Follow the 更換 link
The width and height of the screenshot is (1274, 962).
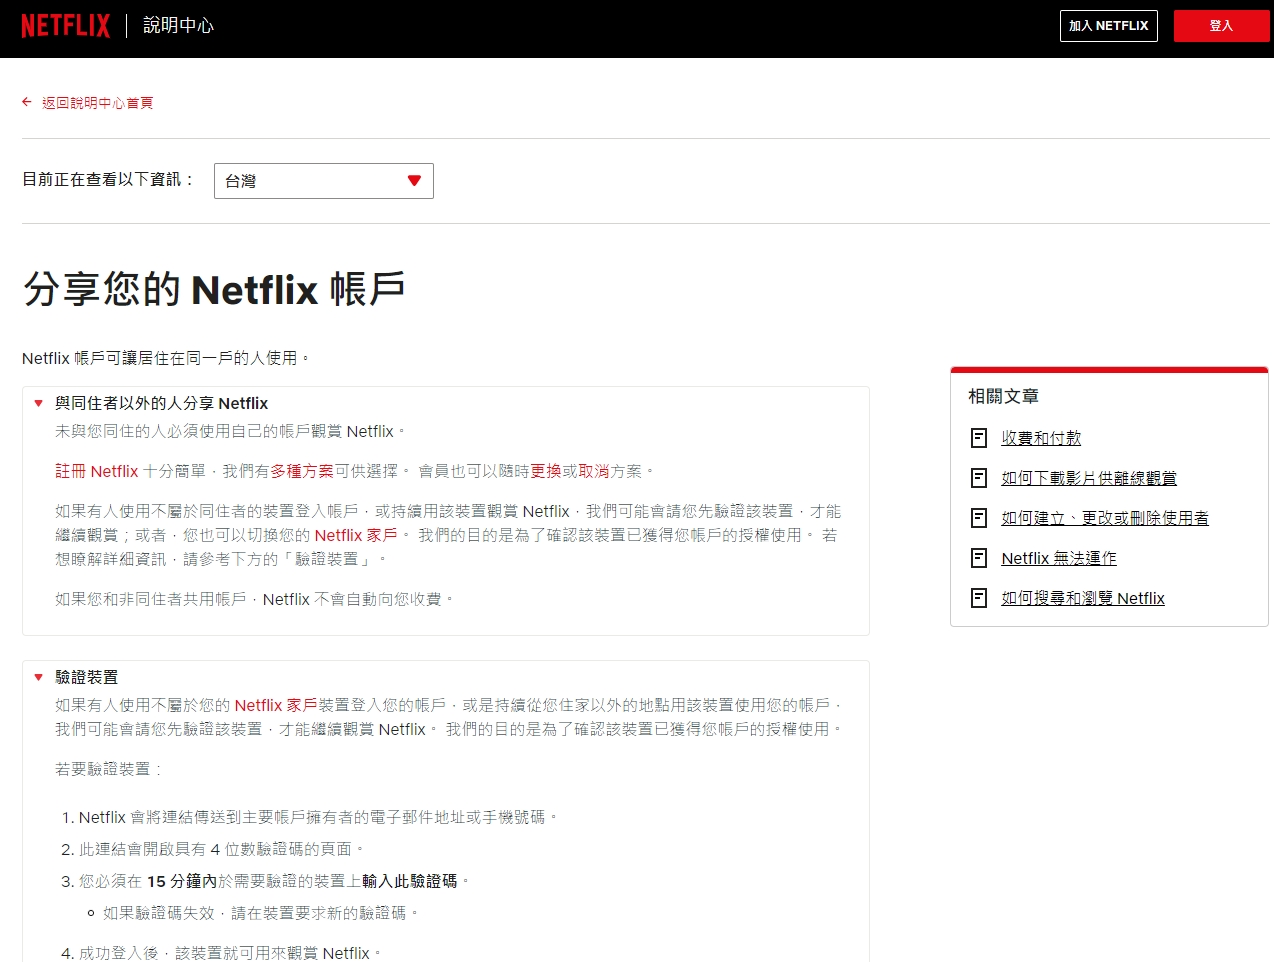pos(546,471)
